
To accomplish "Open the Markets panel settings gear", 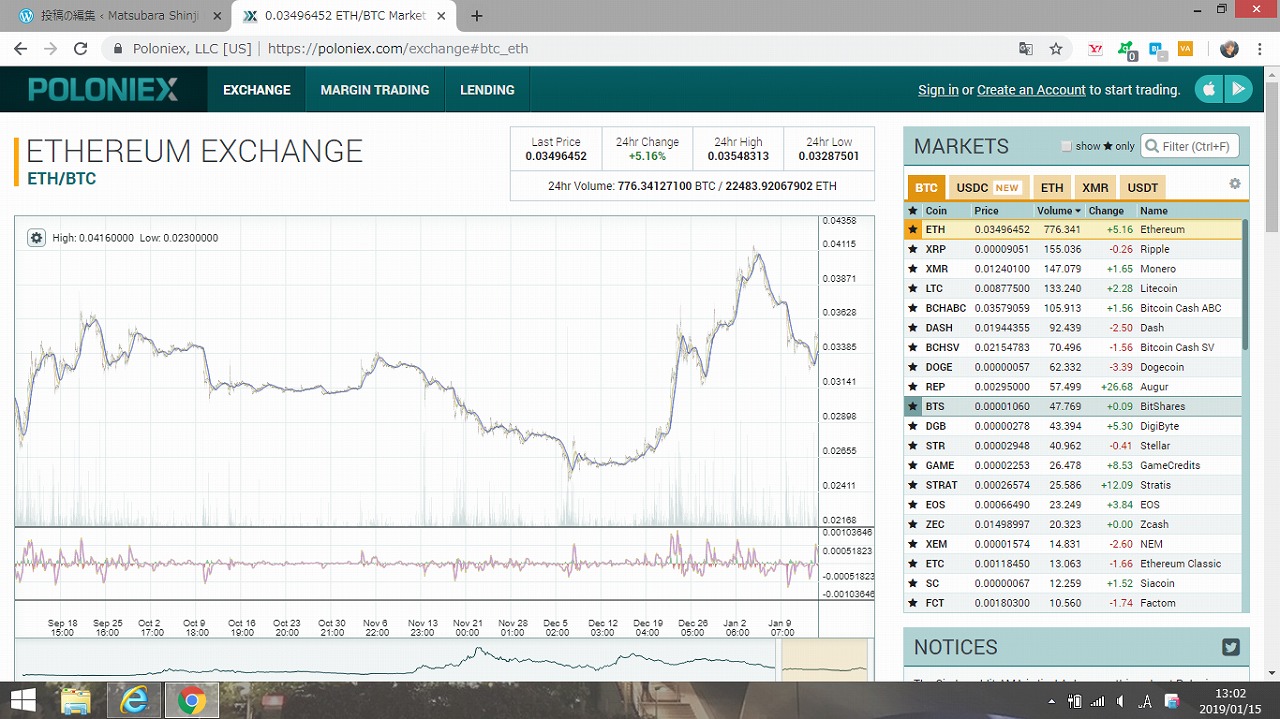I will [x=1235, y=184].
